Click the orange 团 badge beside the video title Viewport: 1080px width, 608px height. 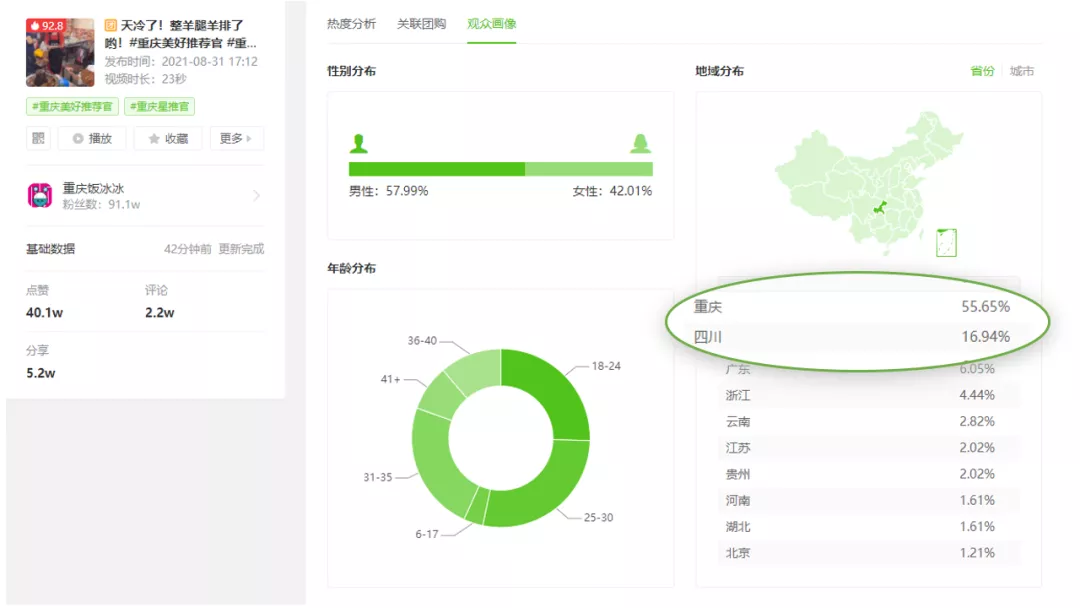tap(110, 23)
